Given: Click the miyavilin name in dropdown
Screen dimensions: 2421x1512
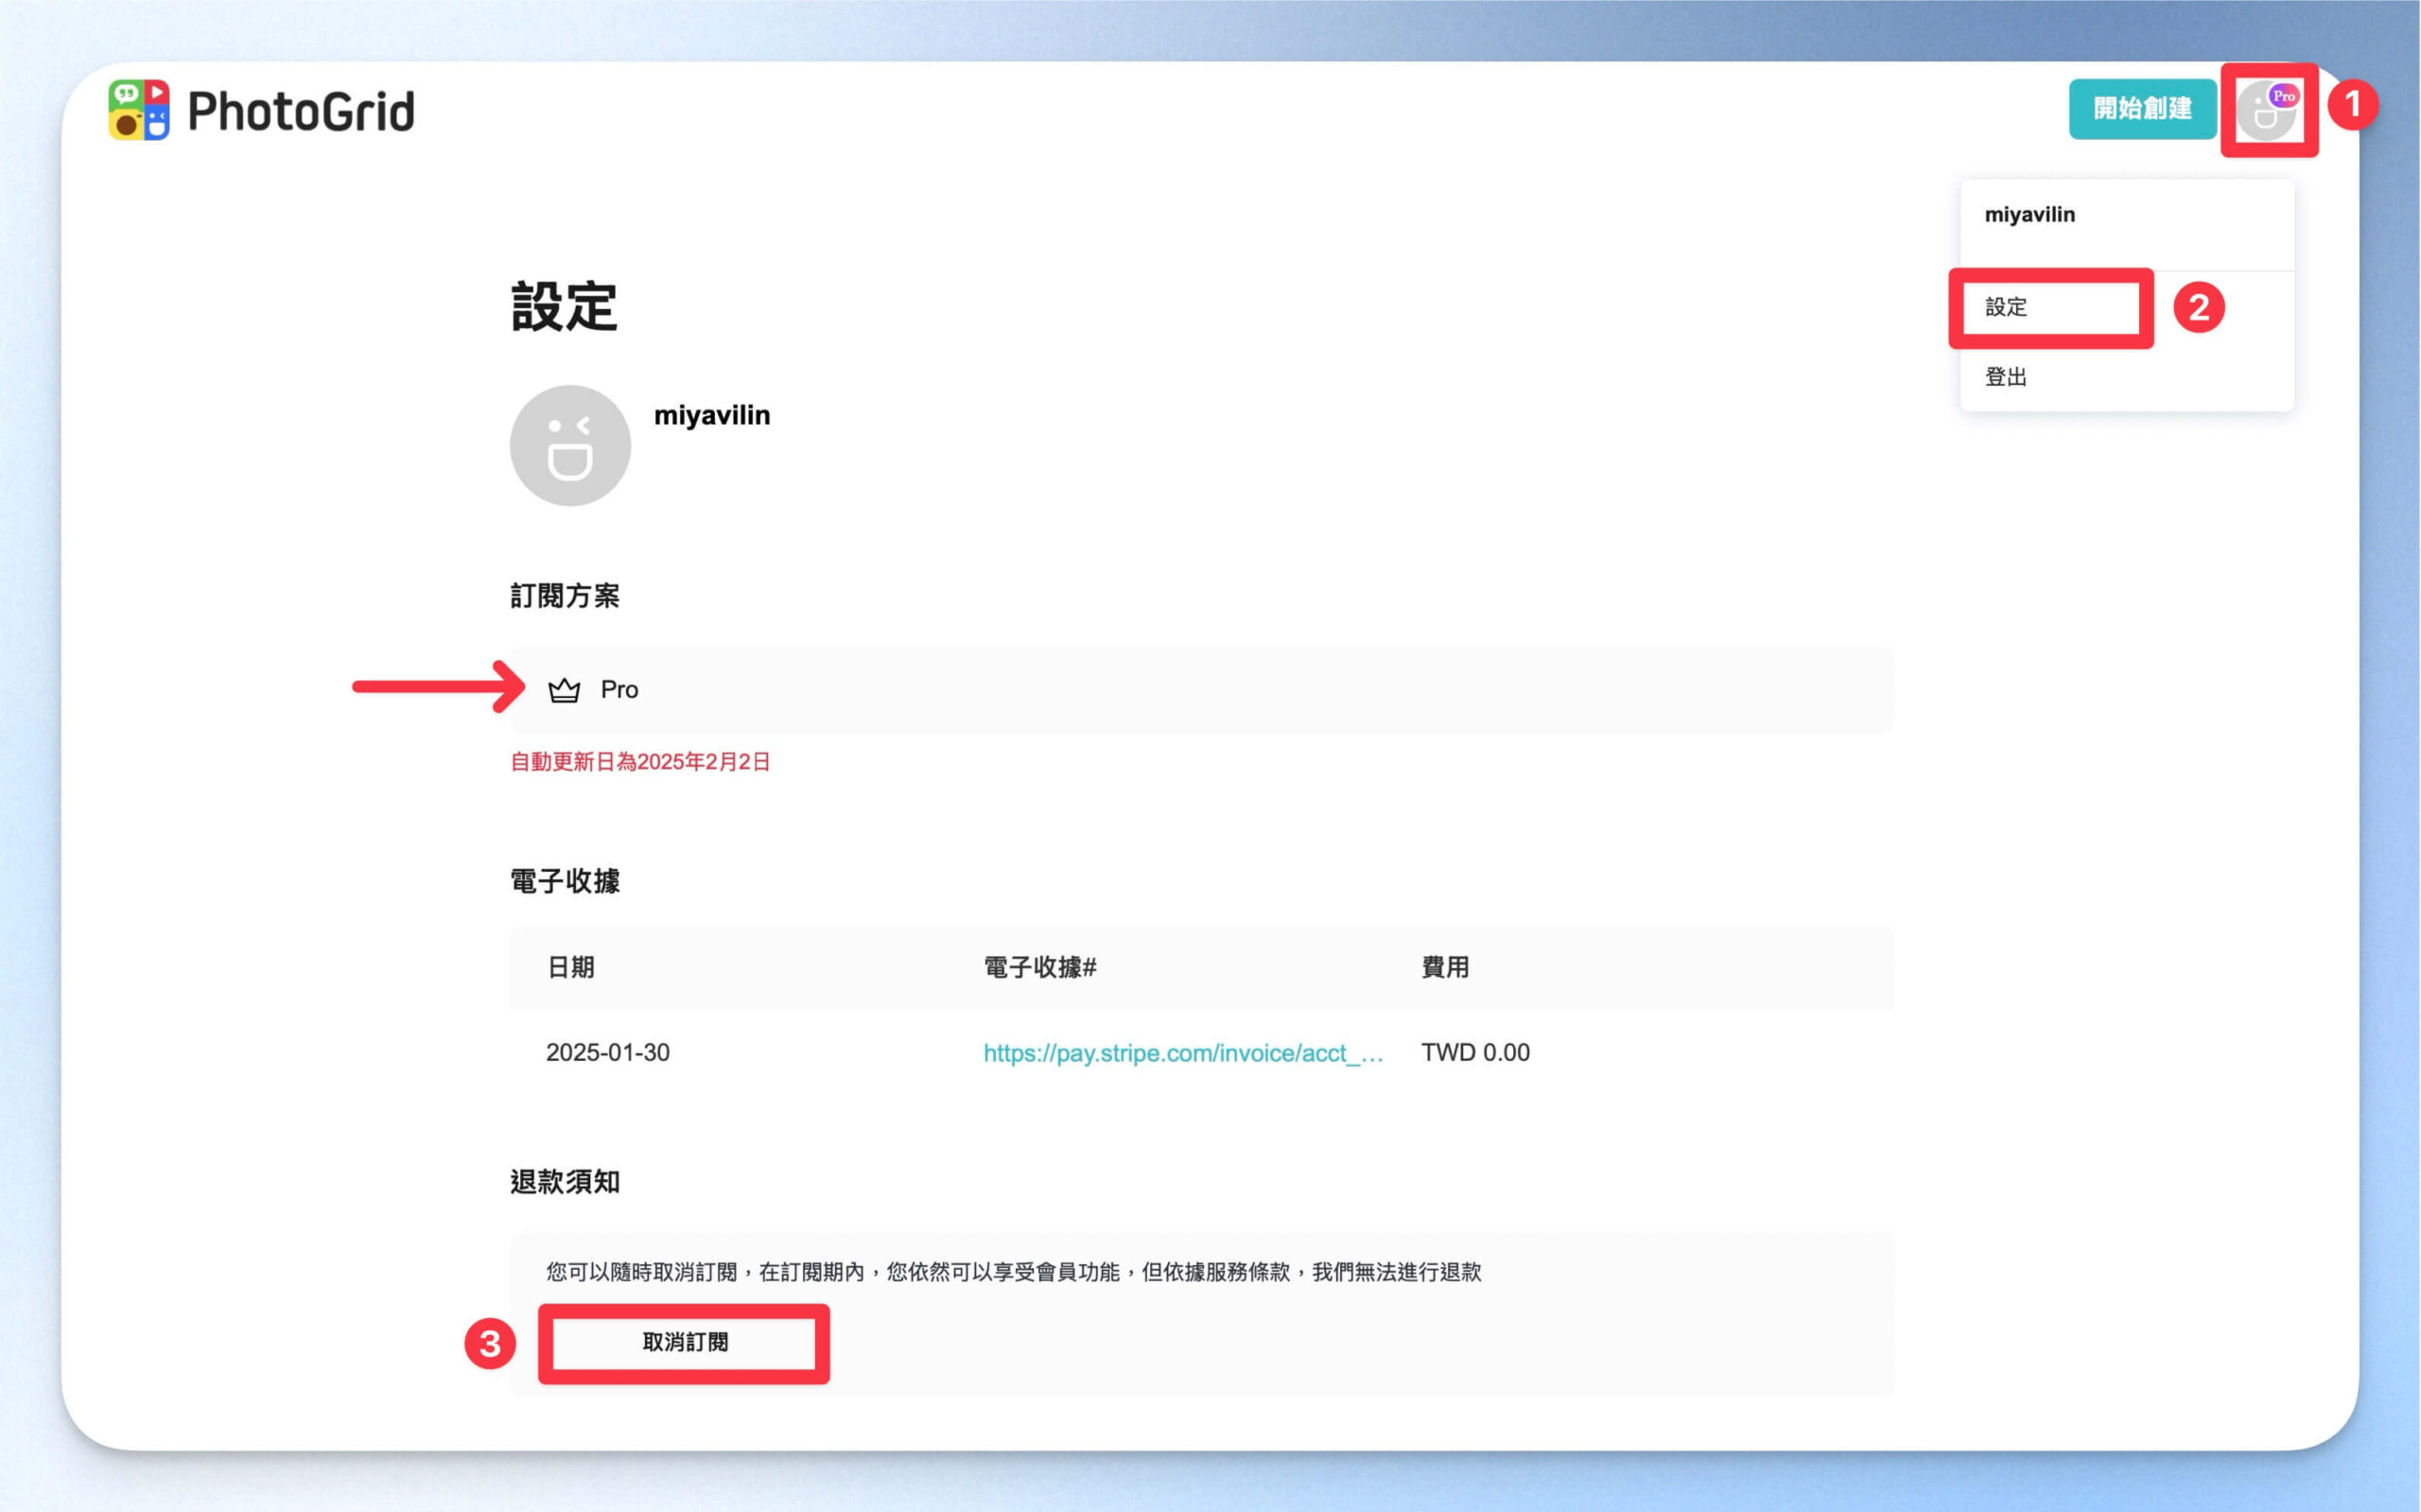Looking at the screenshot, I should click(2029, 214).
